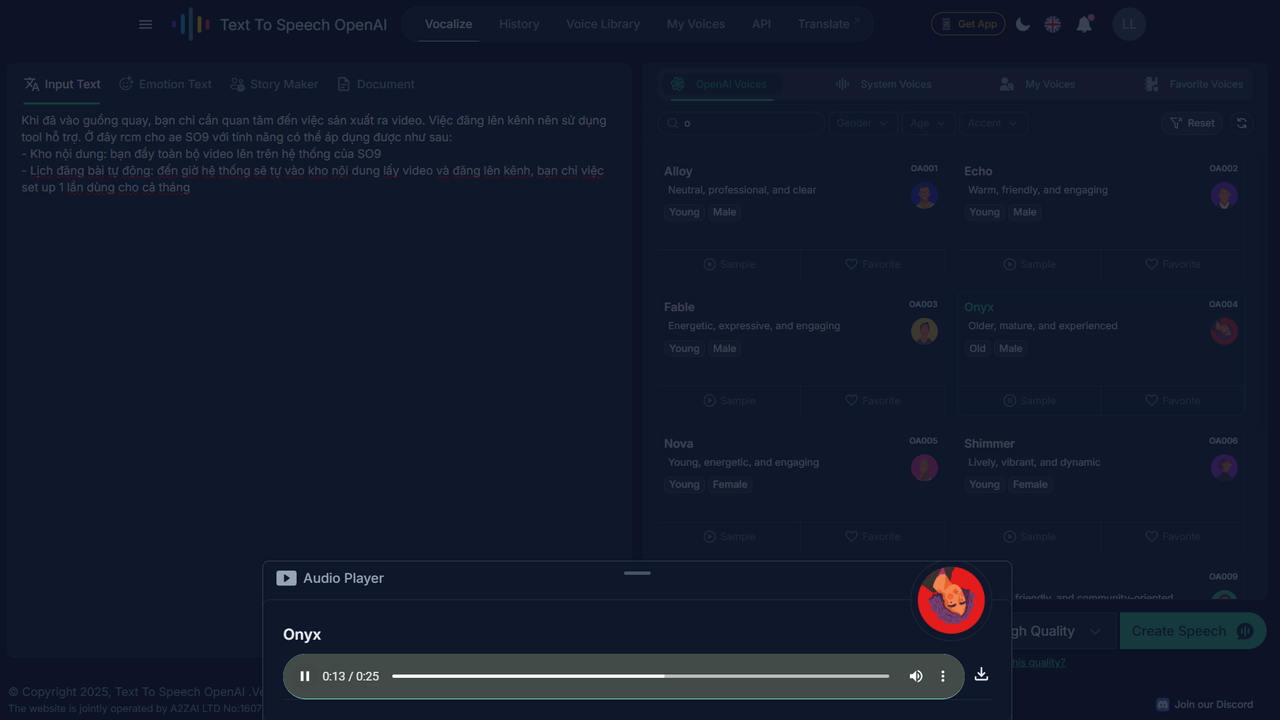The width and height of the screenshot is (1280, 720).
Task: Favorite the Fable voice
Action: [x=873, y=400]
